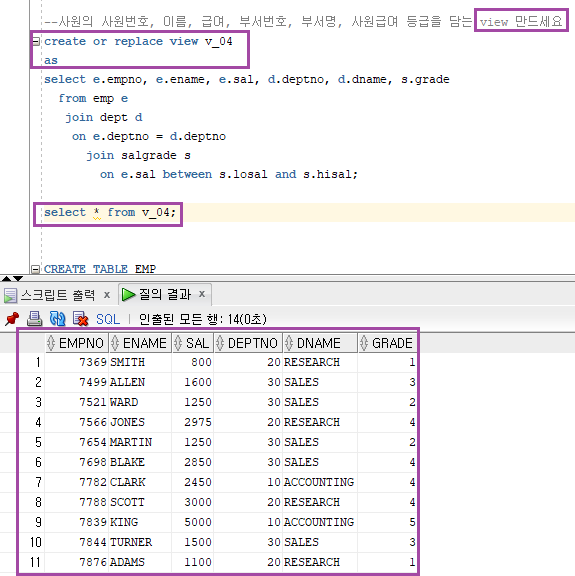
Task: Click the delete row icon with red X
Action: (x=80, y=318)
